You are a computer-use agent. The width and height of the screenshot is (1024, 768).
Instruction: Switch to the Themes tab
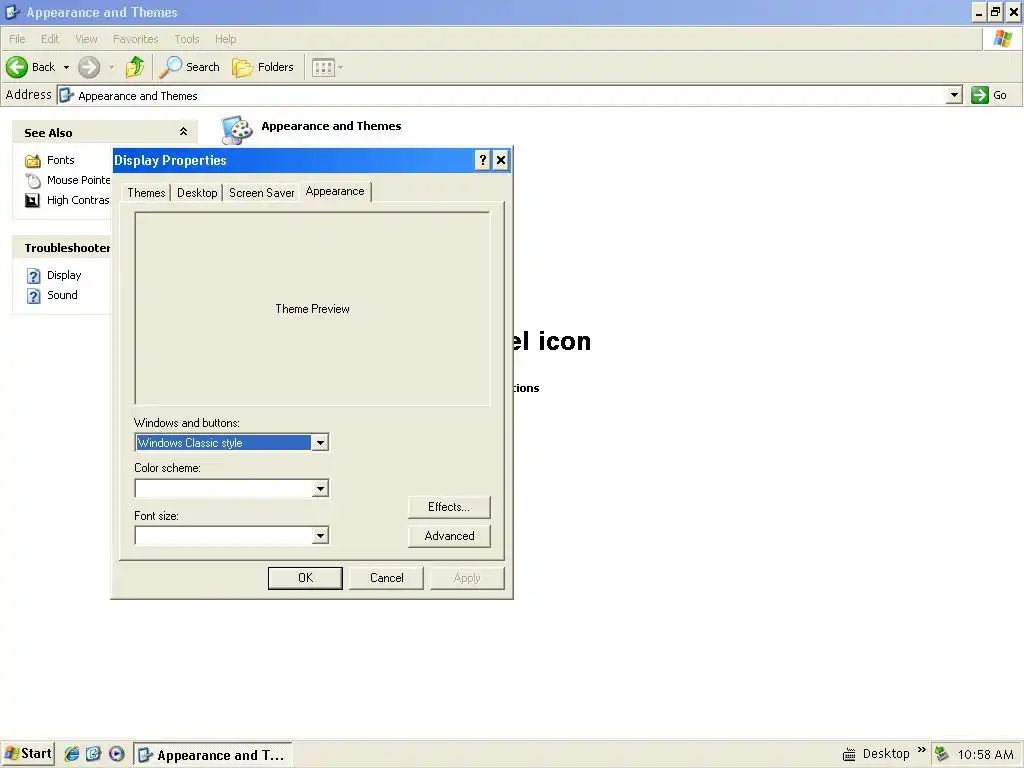(x=146, y=193)
